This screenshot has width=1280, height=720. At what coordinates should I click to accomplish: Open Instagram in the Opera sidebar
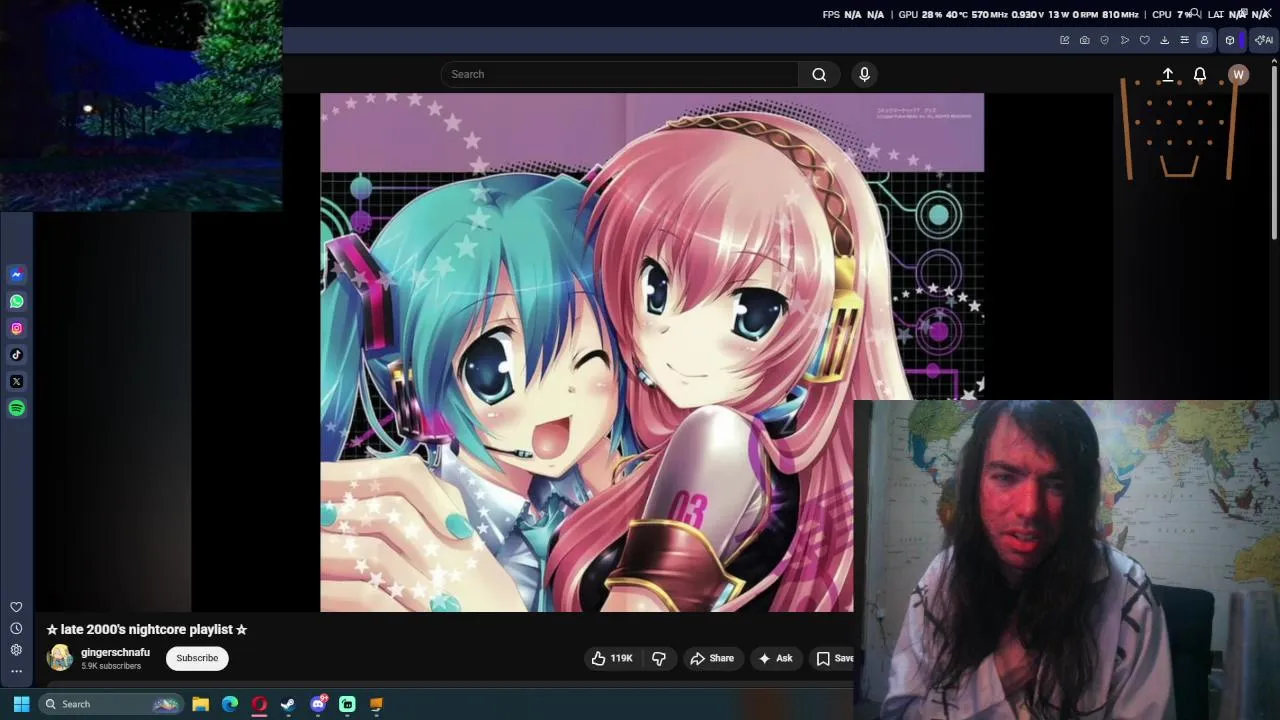16,328
